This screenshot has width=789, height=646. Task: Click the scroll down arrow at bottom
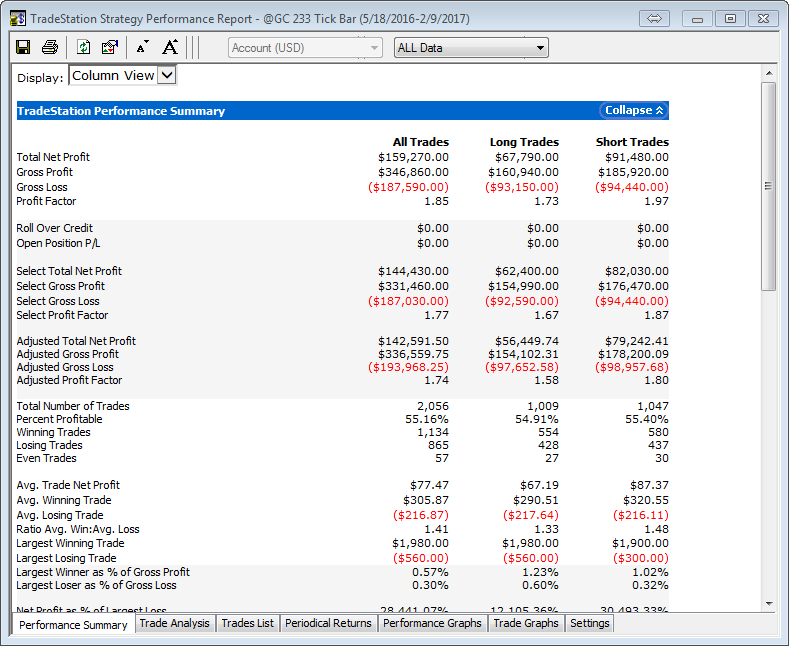(x=768, y=603)
